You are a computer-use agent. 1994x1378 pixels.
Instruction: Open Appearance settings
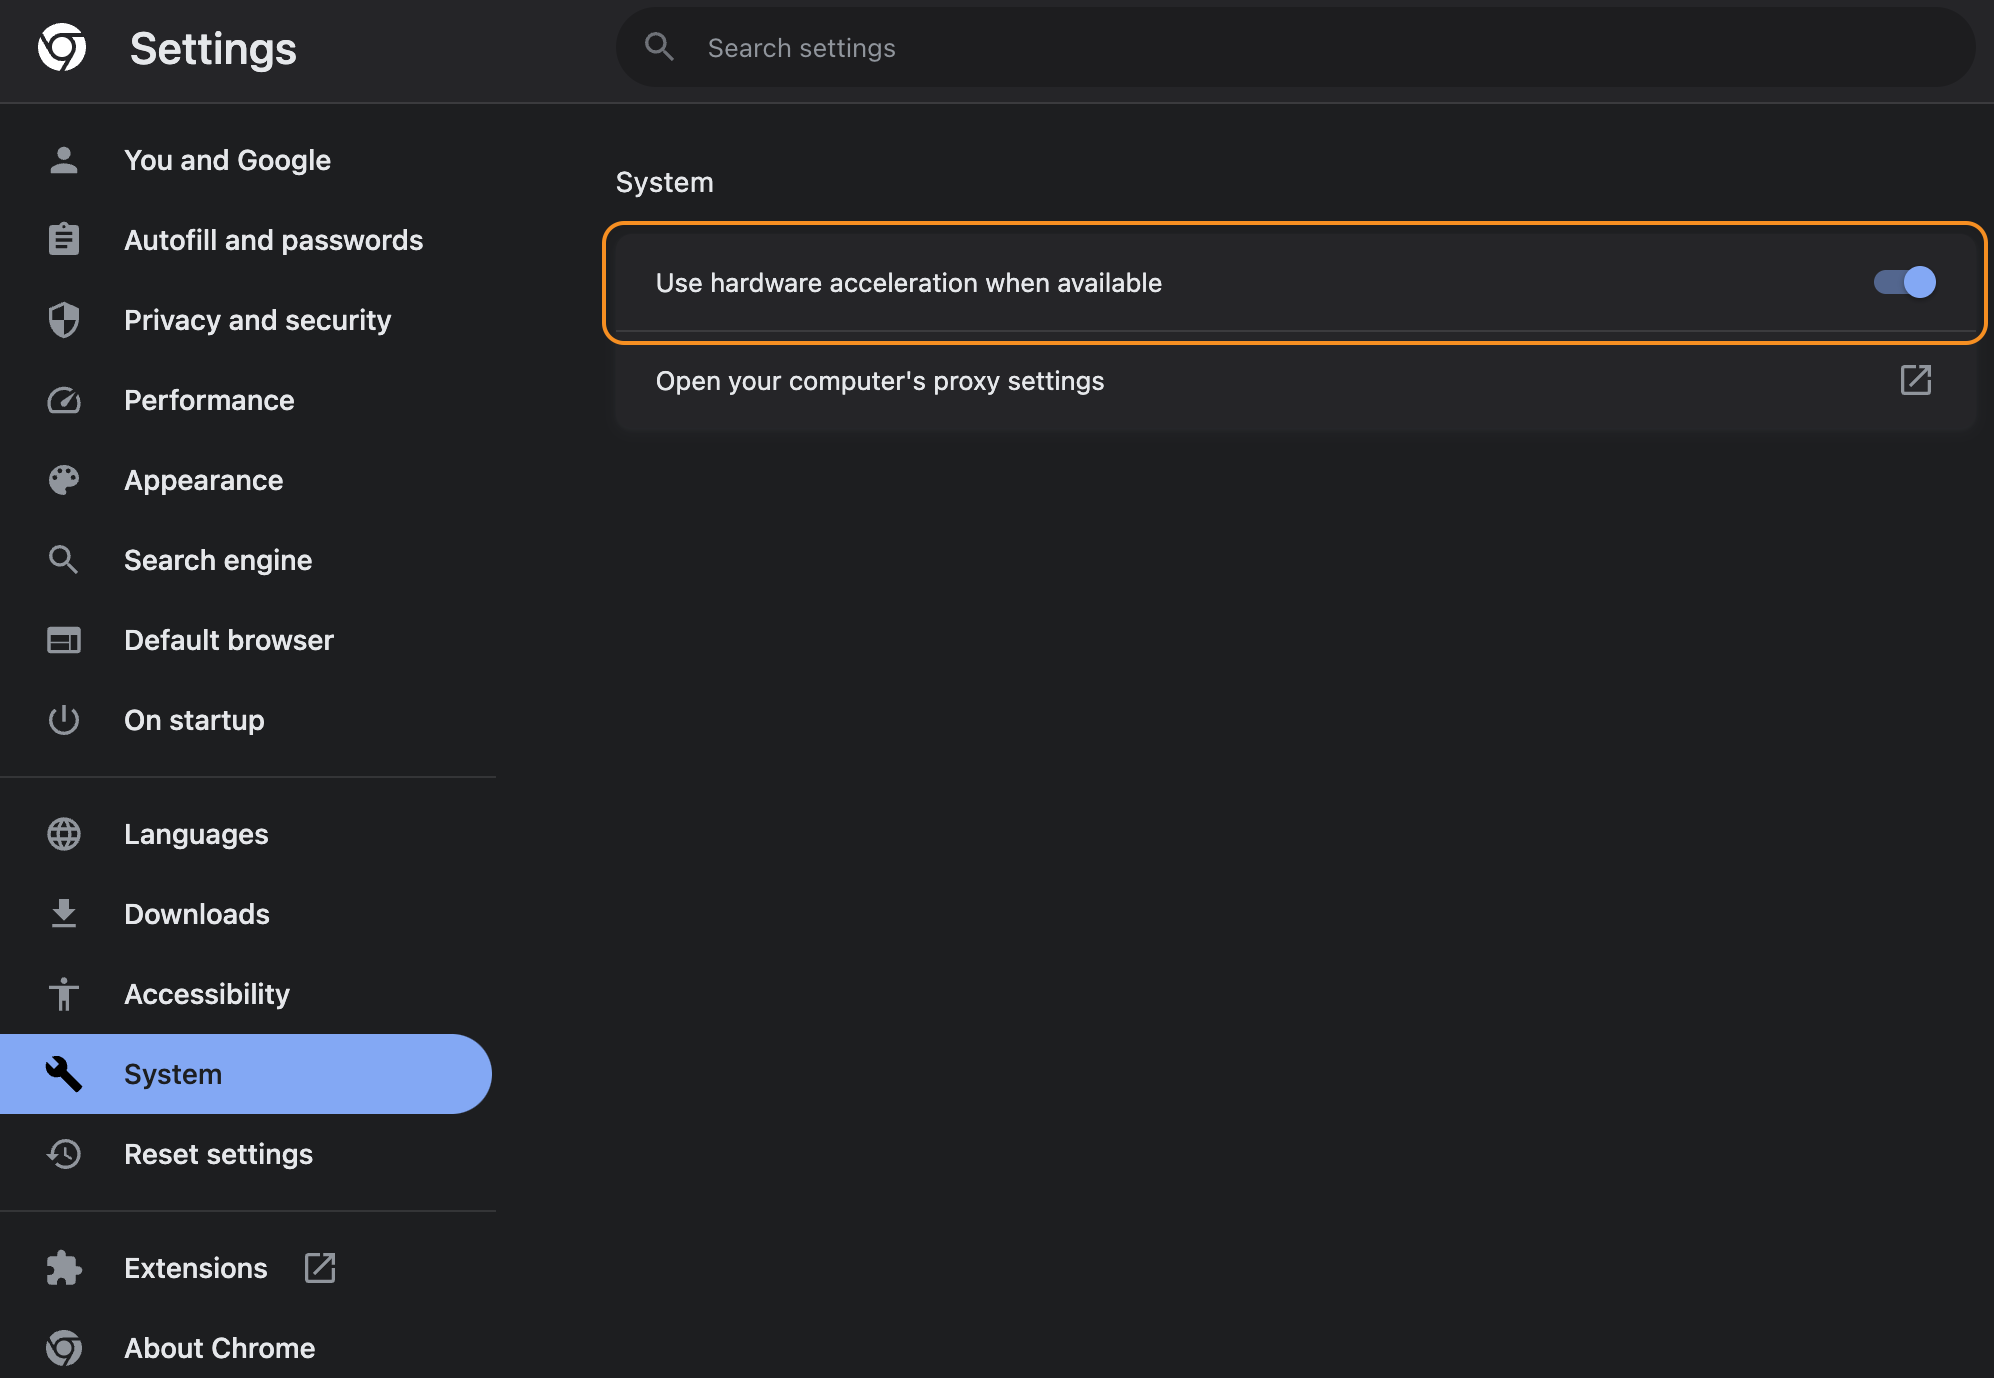[x=203, y=480]
